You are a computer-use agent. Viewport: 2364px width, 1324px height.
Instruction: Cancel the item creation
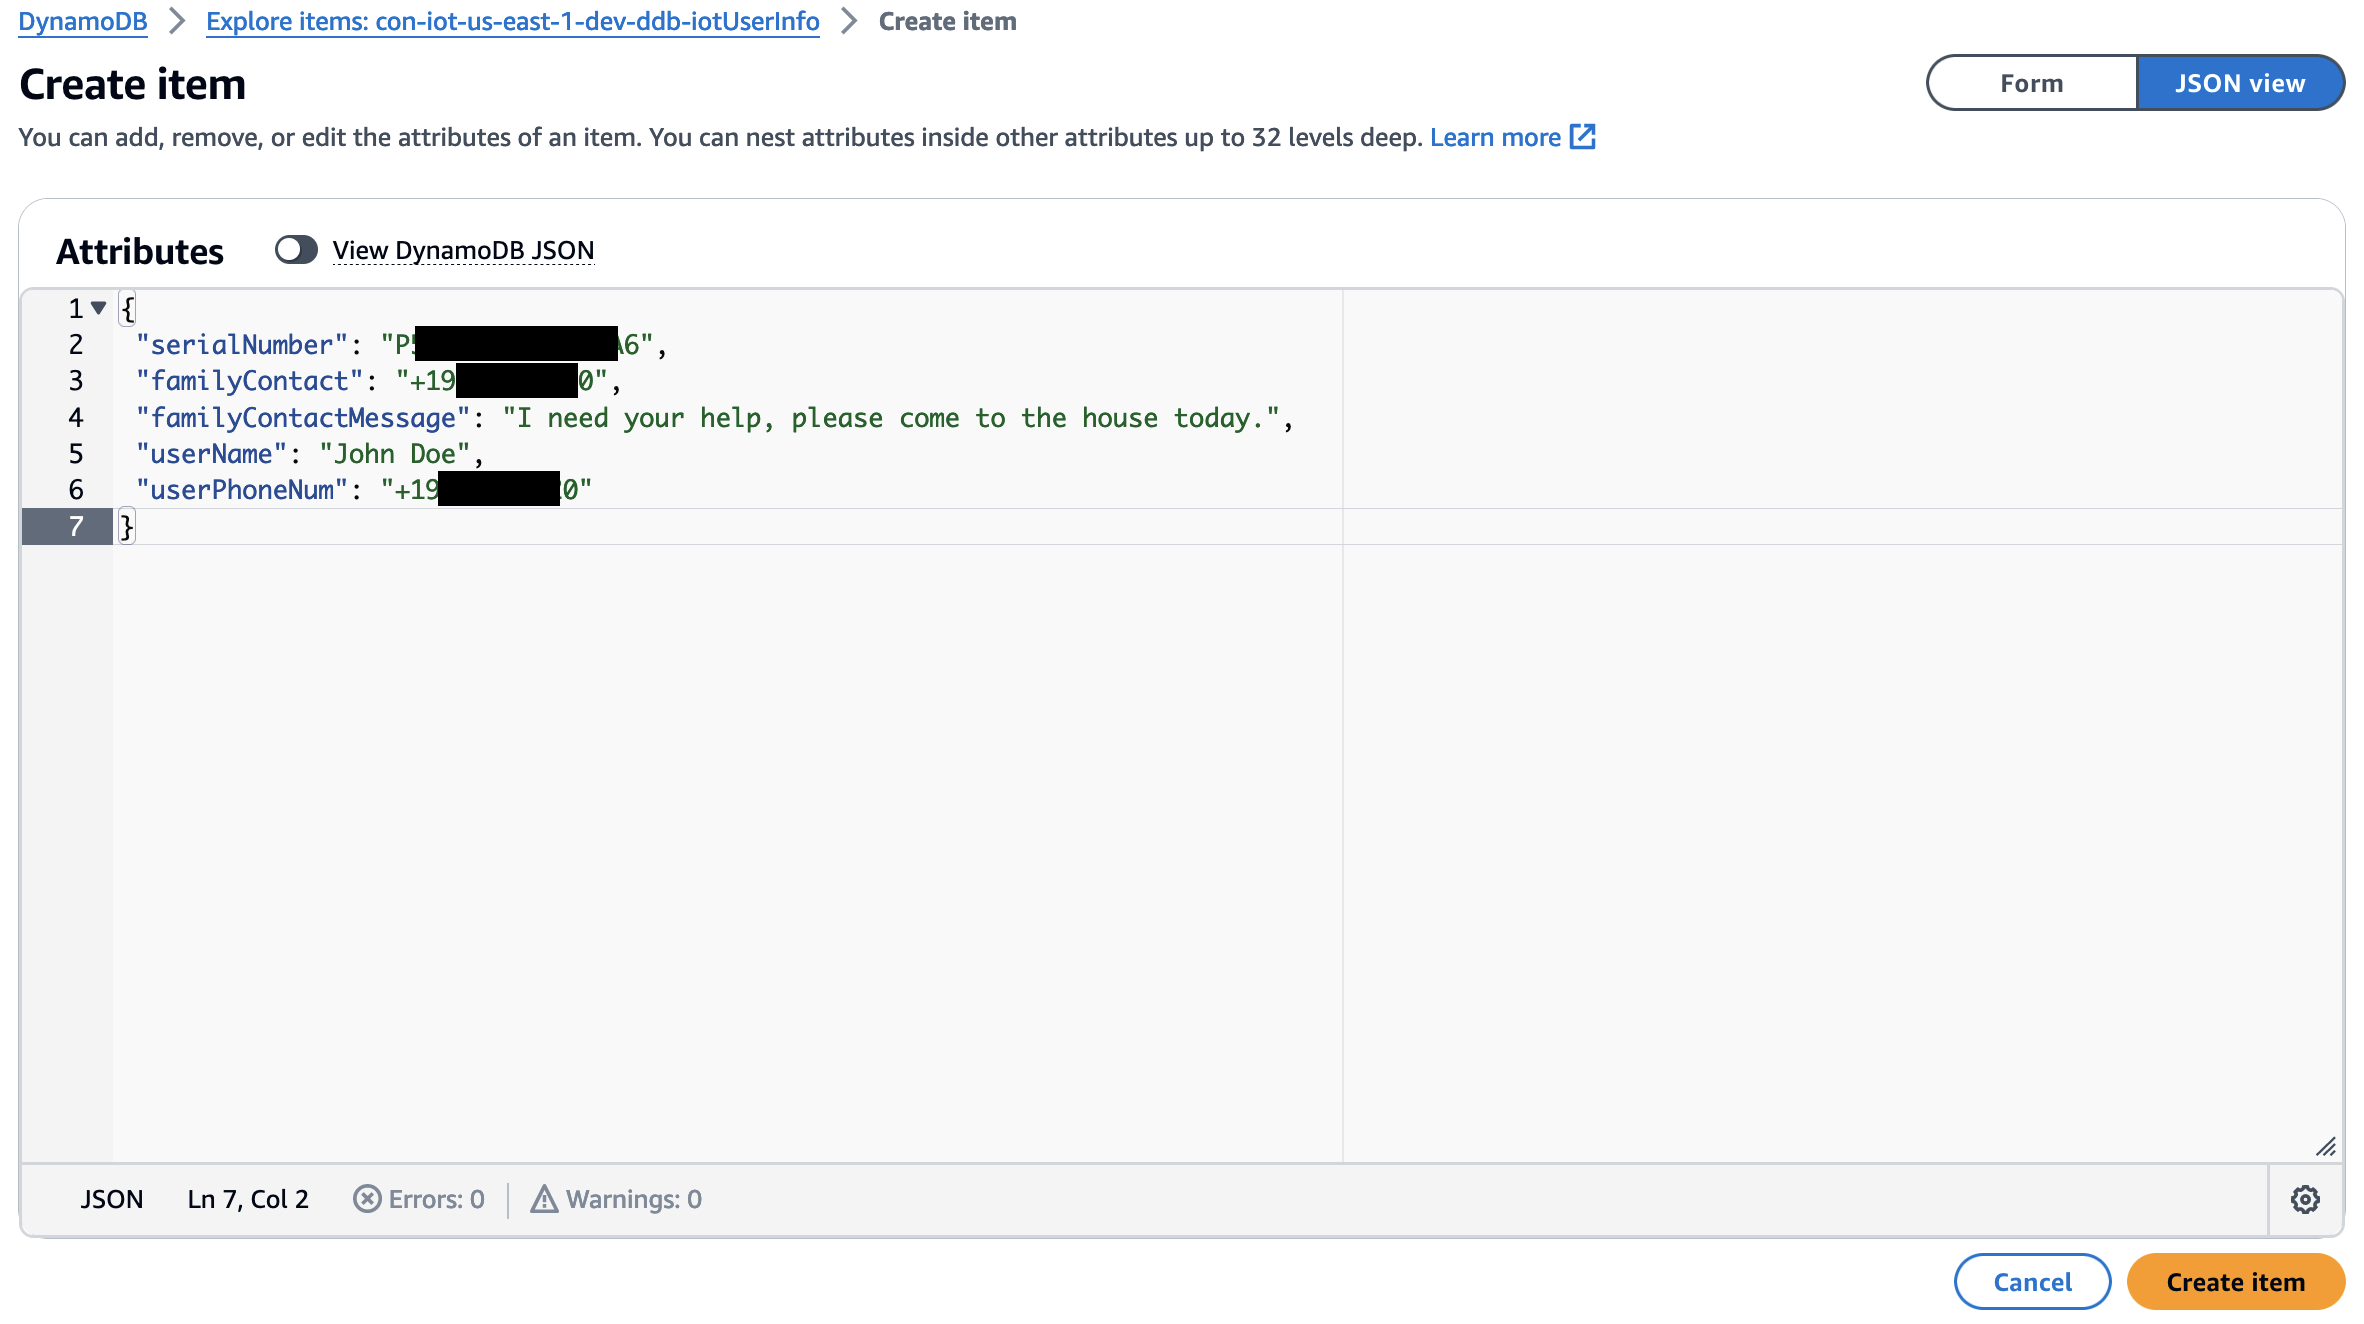tap(2031, 1281)
